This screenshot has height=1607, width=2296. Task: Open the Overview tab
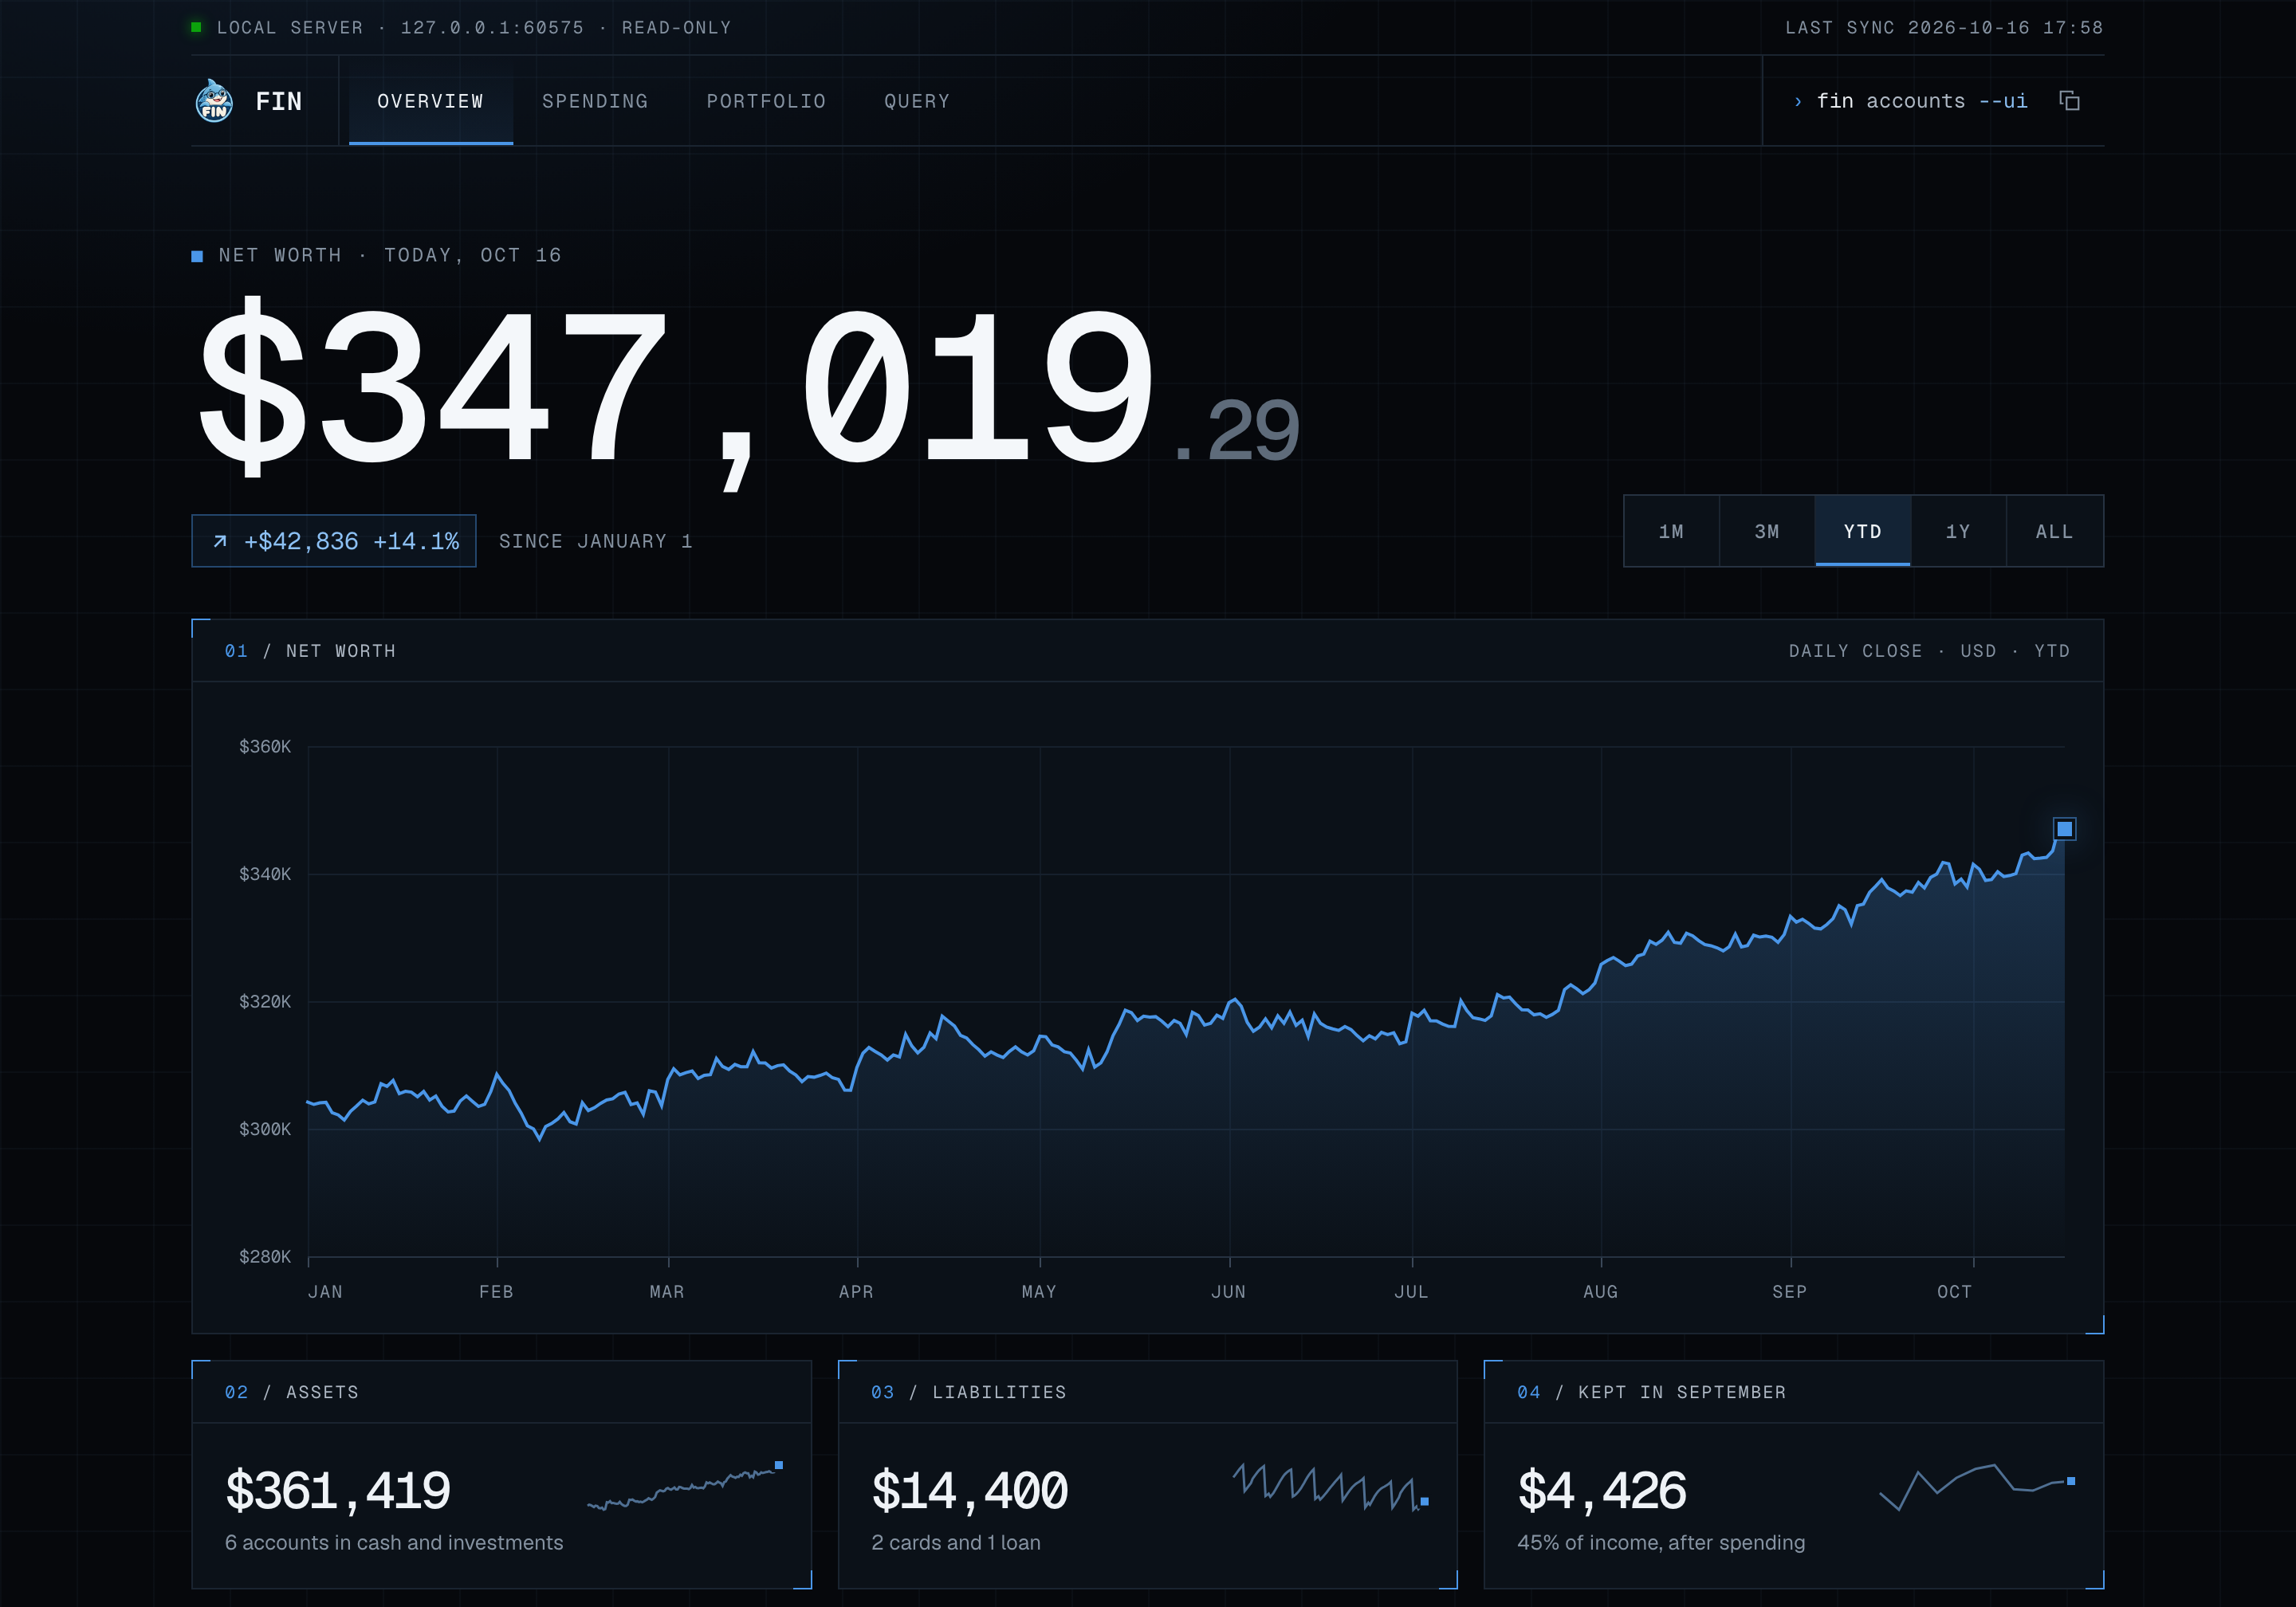tap(430, 101)
